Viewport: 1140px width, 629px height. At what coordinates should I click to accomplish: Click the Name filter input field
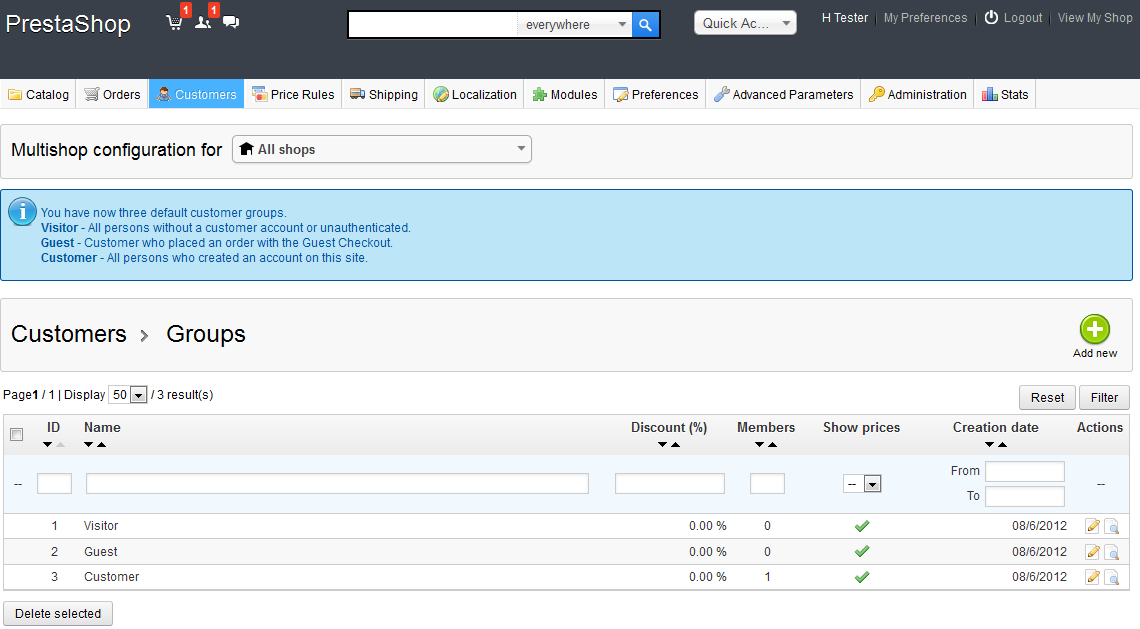[337, 484]
